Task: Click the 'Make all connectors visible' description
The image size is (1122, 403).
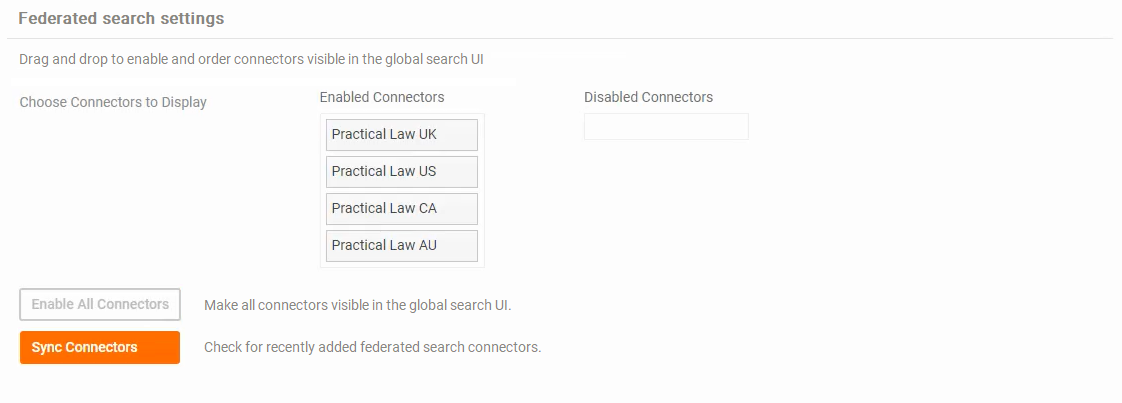Action: (357, 305)
